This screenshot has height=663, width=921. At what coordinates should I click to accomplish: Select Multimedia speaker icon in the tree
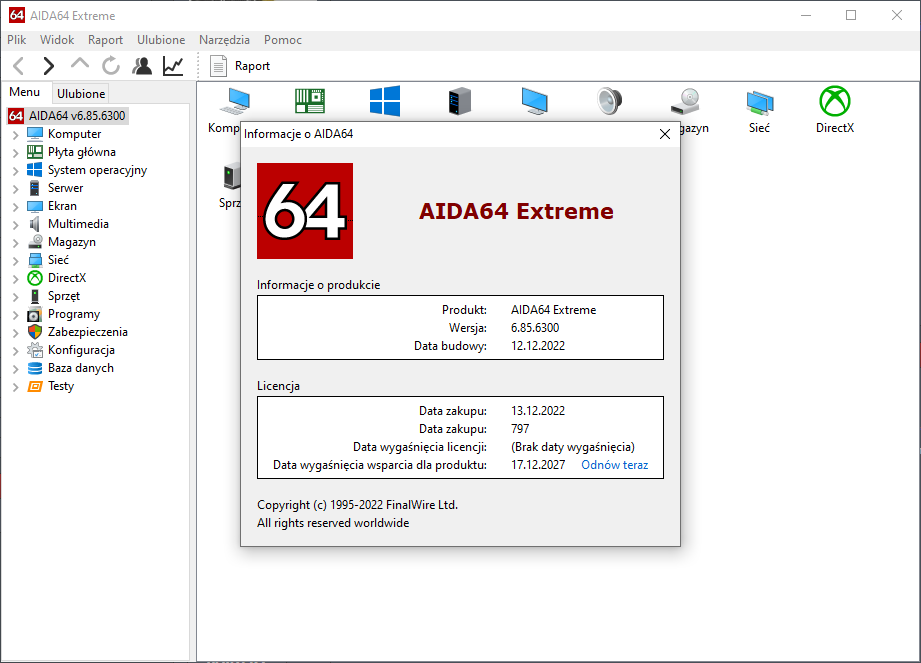click(x=35, y=224)
